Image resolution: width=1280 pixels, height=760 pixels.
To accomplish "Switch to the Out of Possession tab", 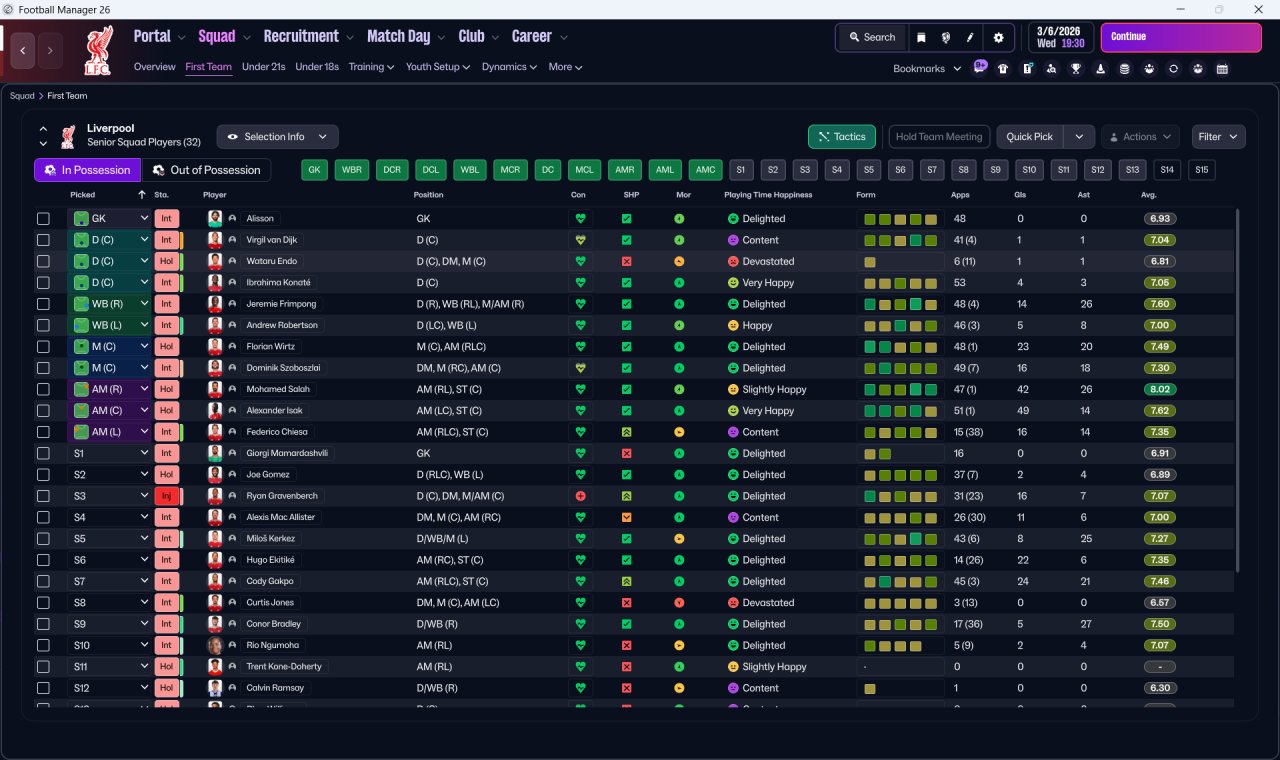I will 206,170.
